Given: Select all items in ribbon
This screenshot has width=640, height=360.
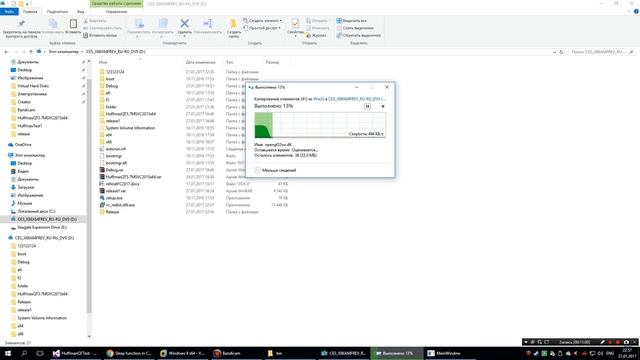Looking at the screenshot, I should [x=351, y=20].
